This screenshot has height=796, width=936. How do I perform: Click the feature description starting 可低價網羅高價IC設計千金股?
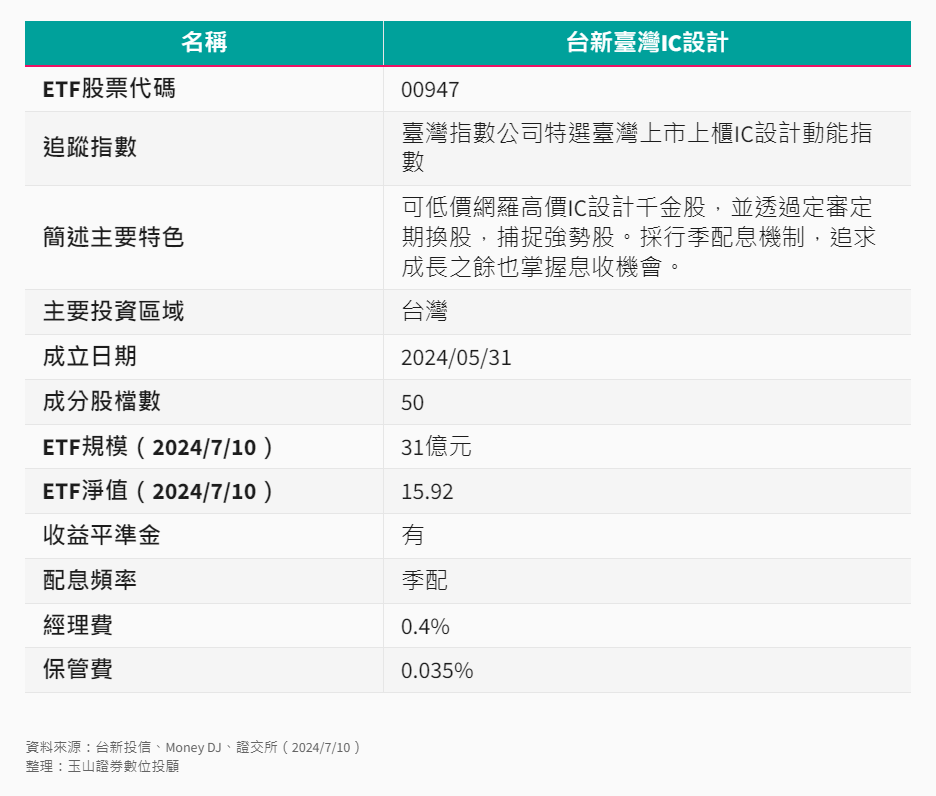click(638, 237)
